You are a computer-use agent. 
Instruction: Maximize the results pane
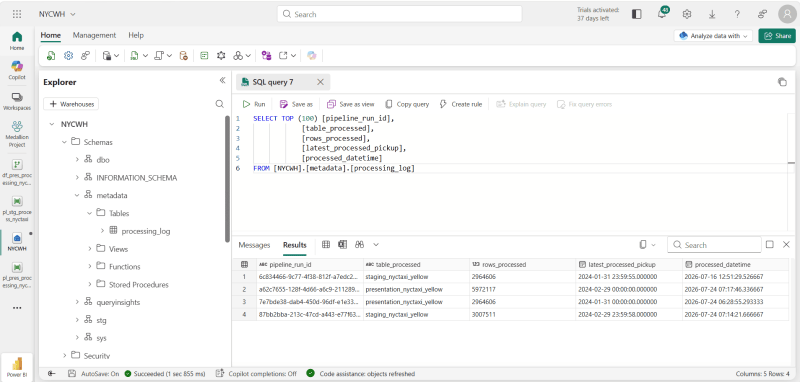point(770,245)
